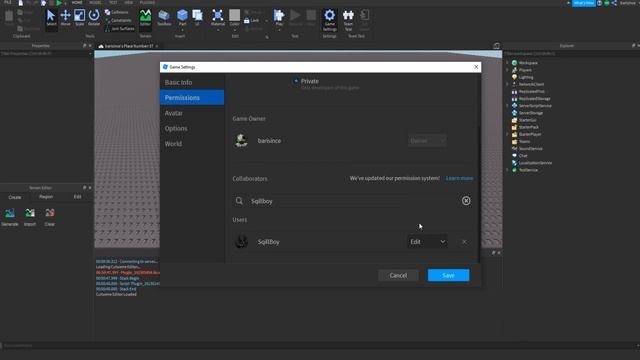The width and height of the screenshot is (640, 360).
Task: Select the Select tool in ribbon
Action: 51,18
